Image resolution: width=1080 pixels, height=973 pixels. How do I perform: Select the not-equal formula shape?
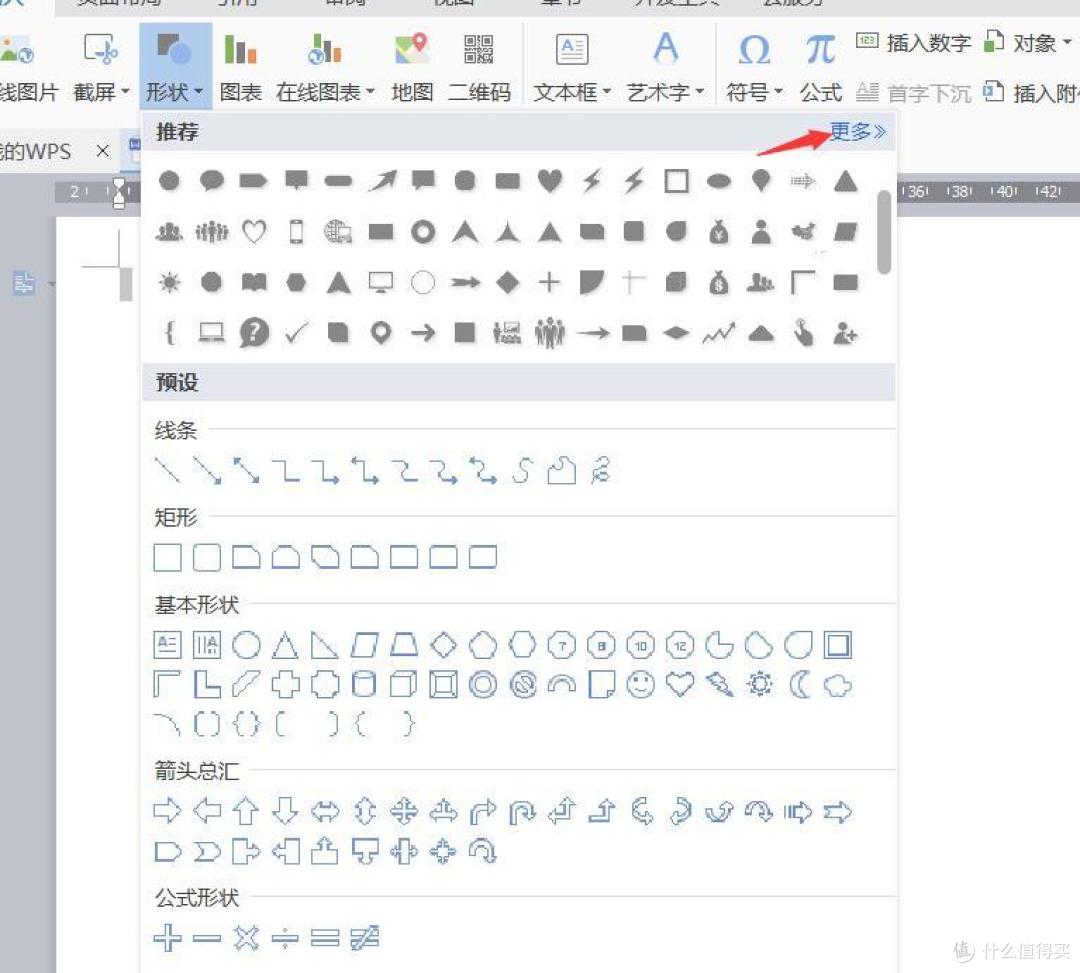(x=364, y=937)
